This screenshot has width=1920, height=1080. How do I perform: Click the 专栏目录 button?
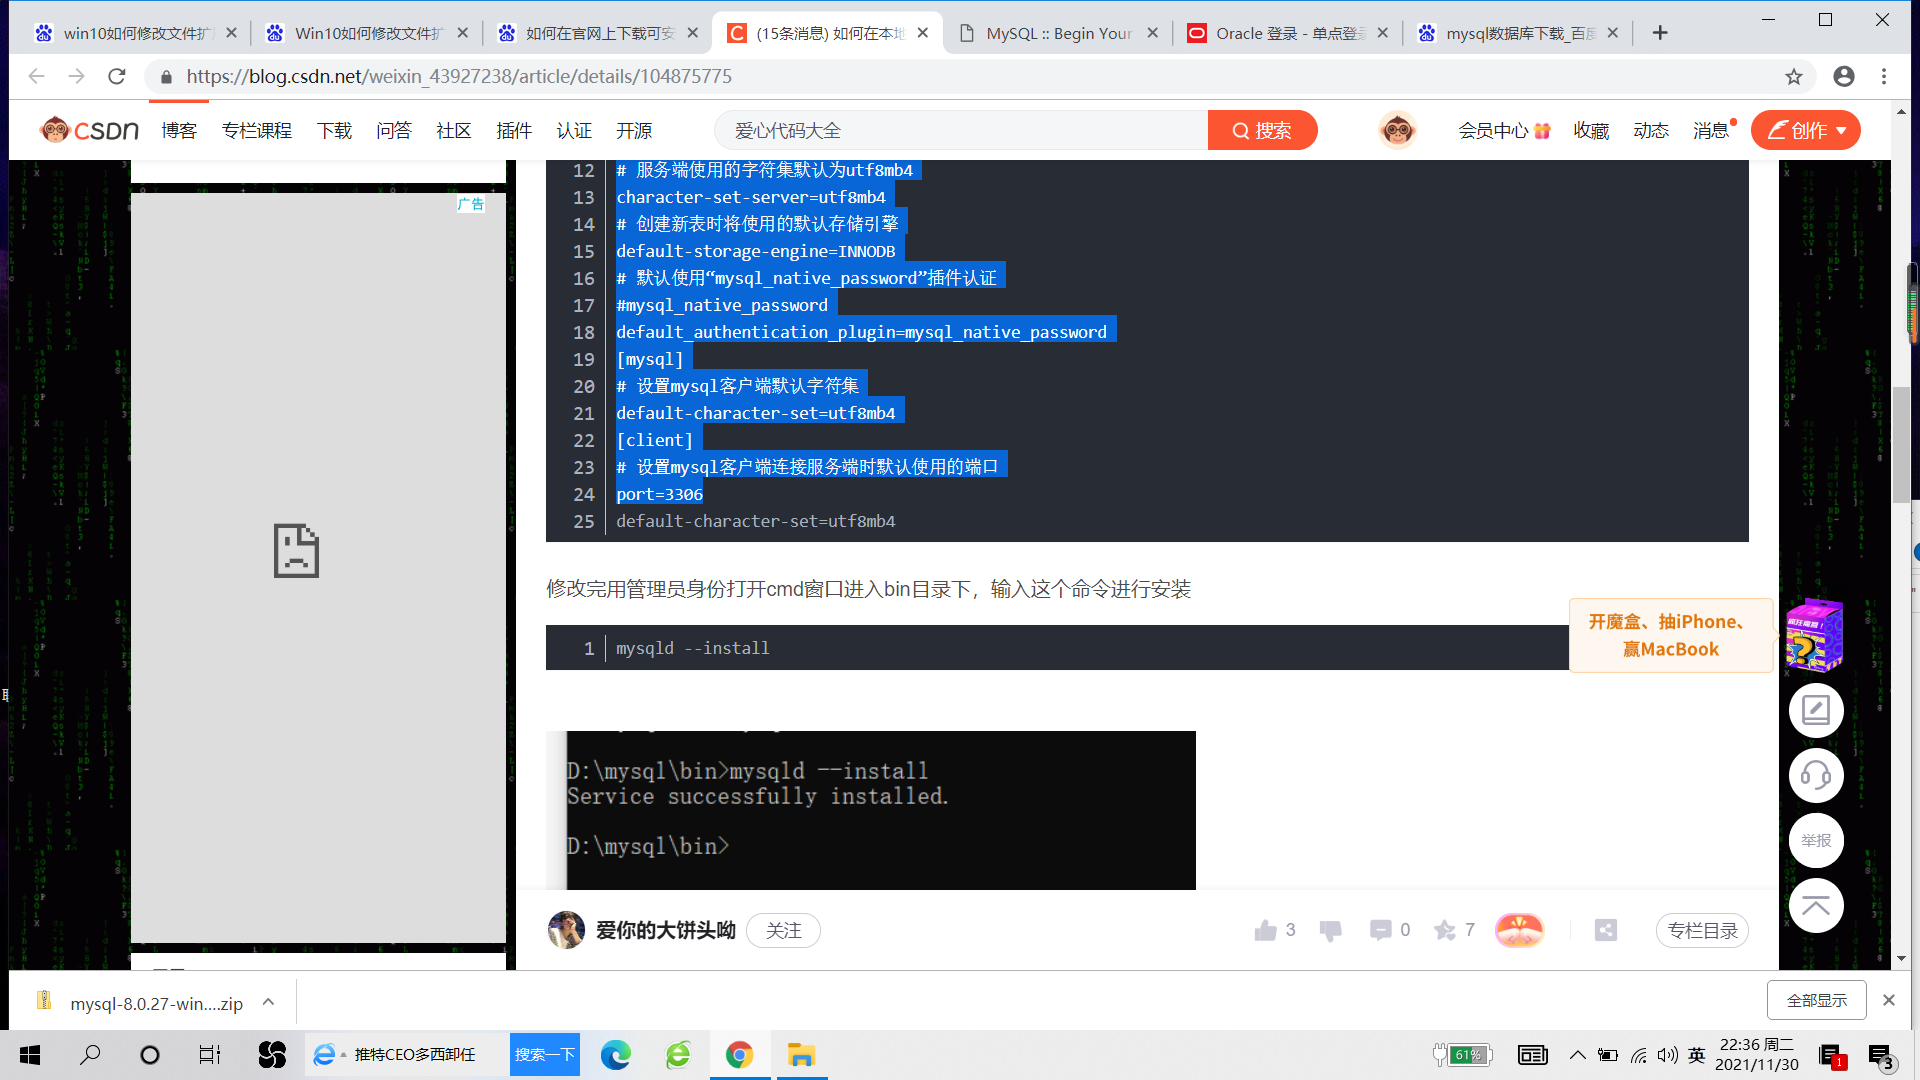1702,931
